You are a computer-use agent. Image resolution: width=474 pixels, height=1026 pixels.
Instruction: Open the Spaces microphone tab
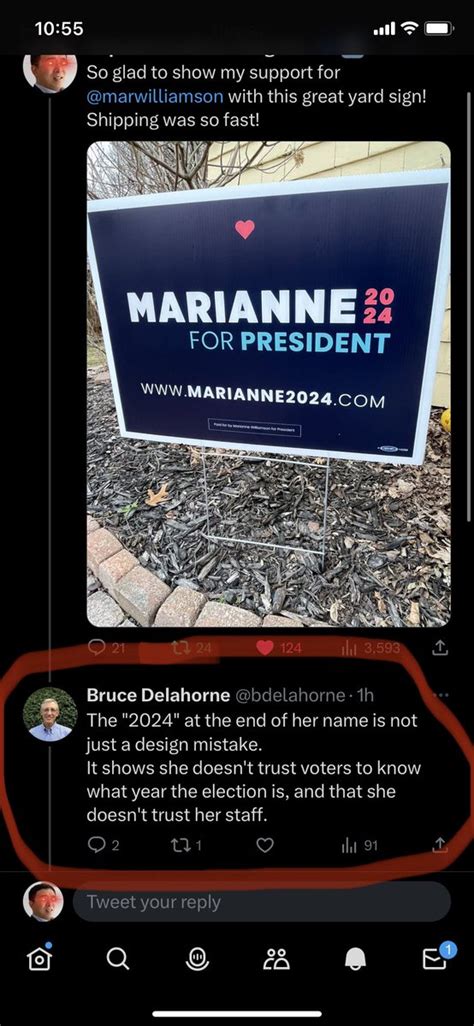[x=197, y=959]
